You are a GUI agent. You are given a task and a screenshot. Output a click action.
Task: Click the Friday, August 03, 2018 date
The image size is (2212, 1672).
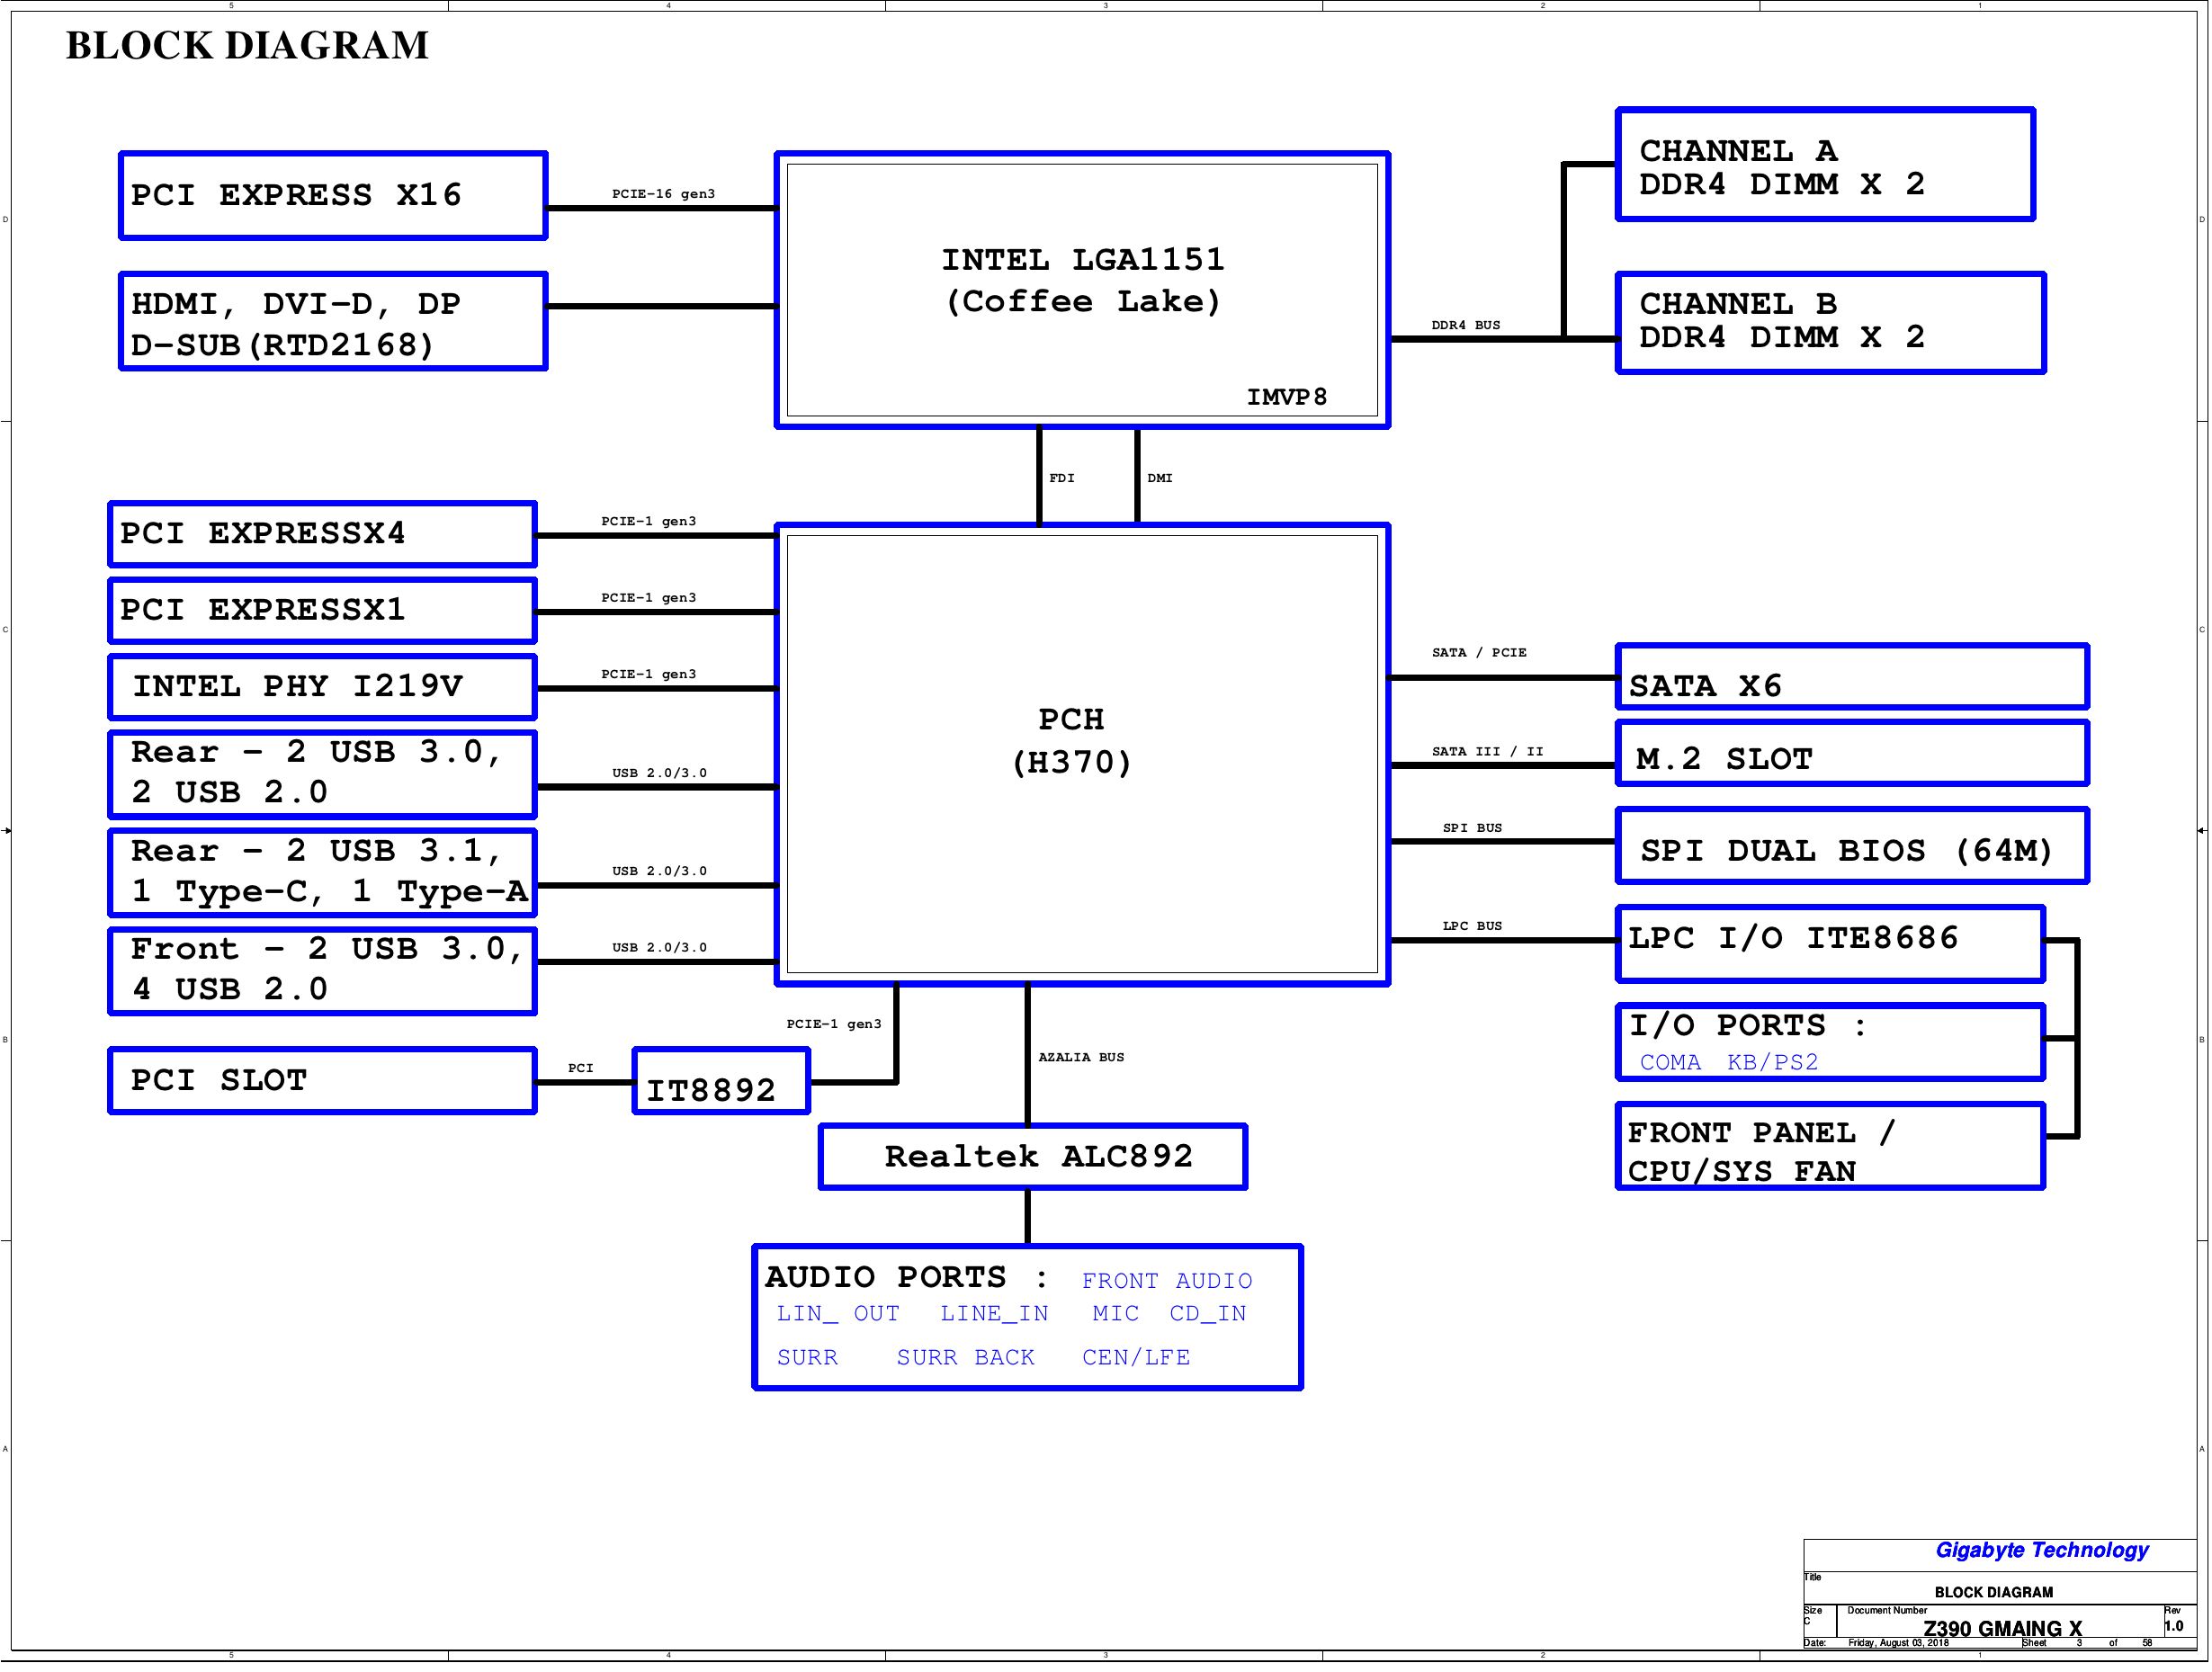[1898, 1643]
